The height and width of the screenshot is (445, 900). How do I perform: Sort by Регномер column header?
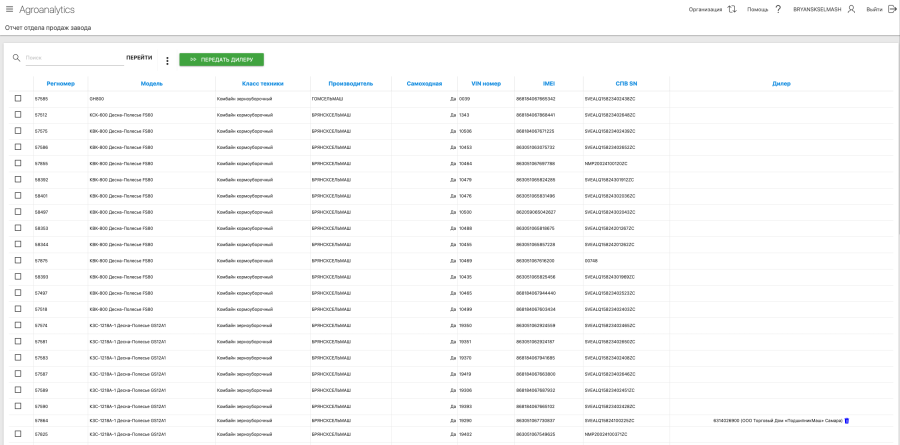point(61,84)
